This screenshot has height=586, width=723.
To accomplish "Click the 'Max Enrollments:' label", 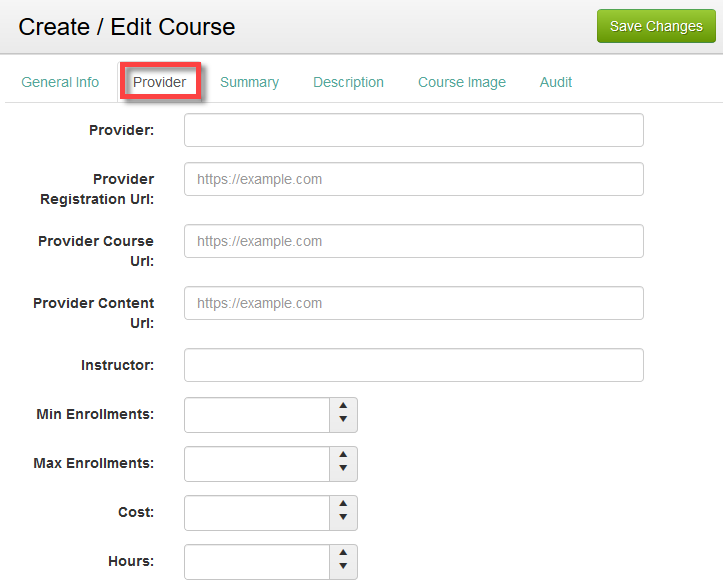I will click(x=94, y=463).
